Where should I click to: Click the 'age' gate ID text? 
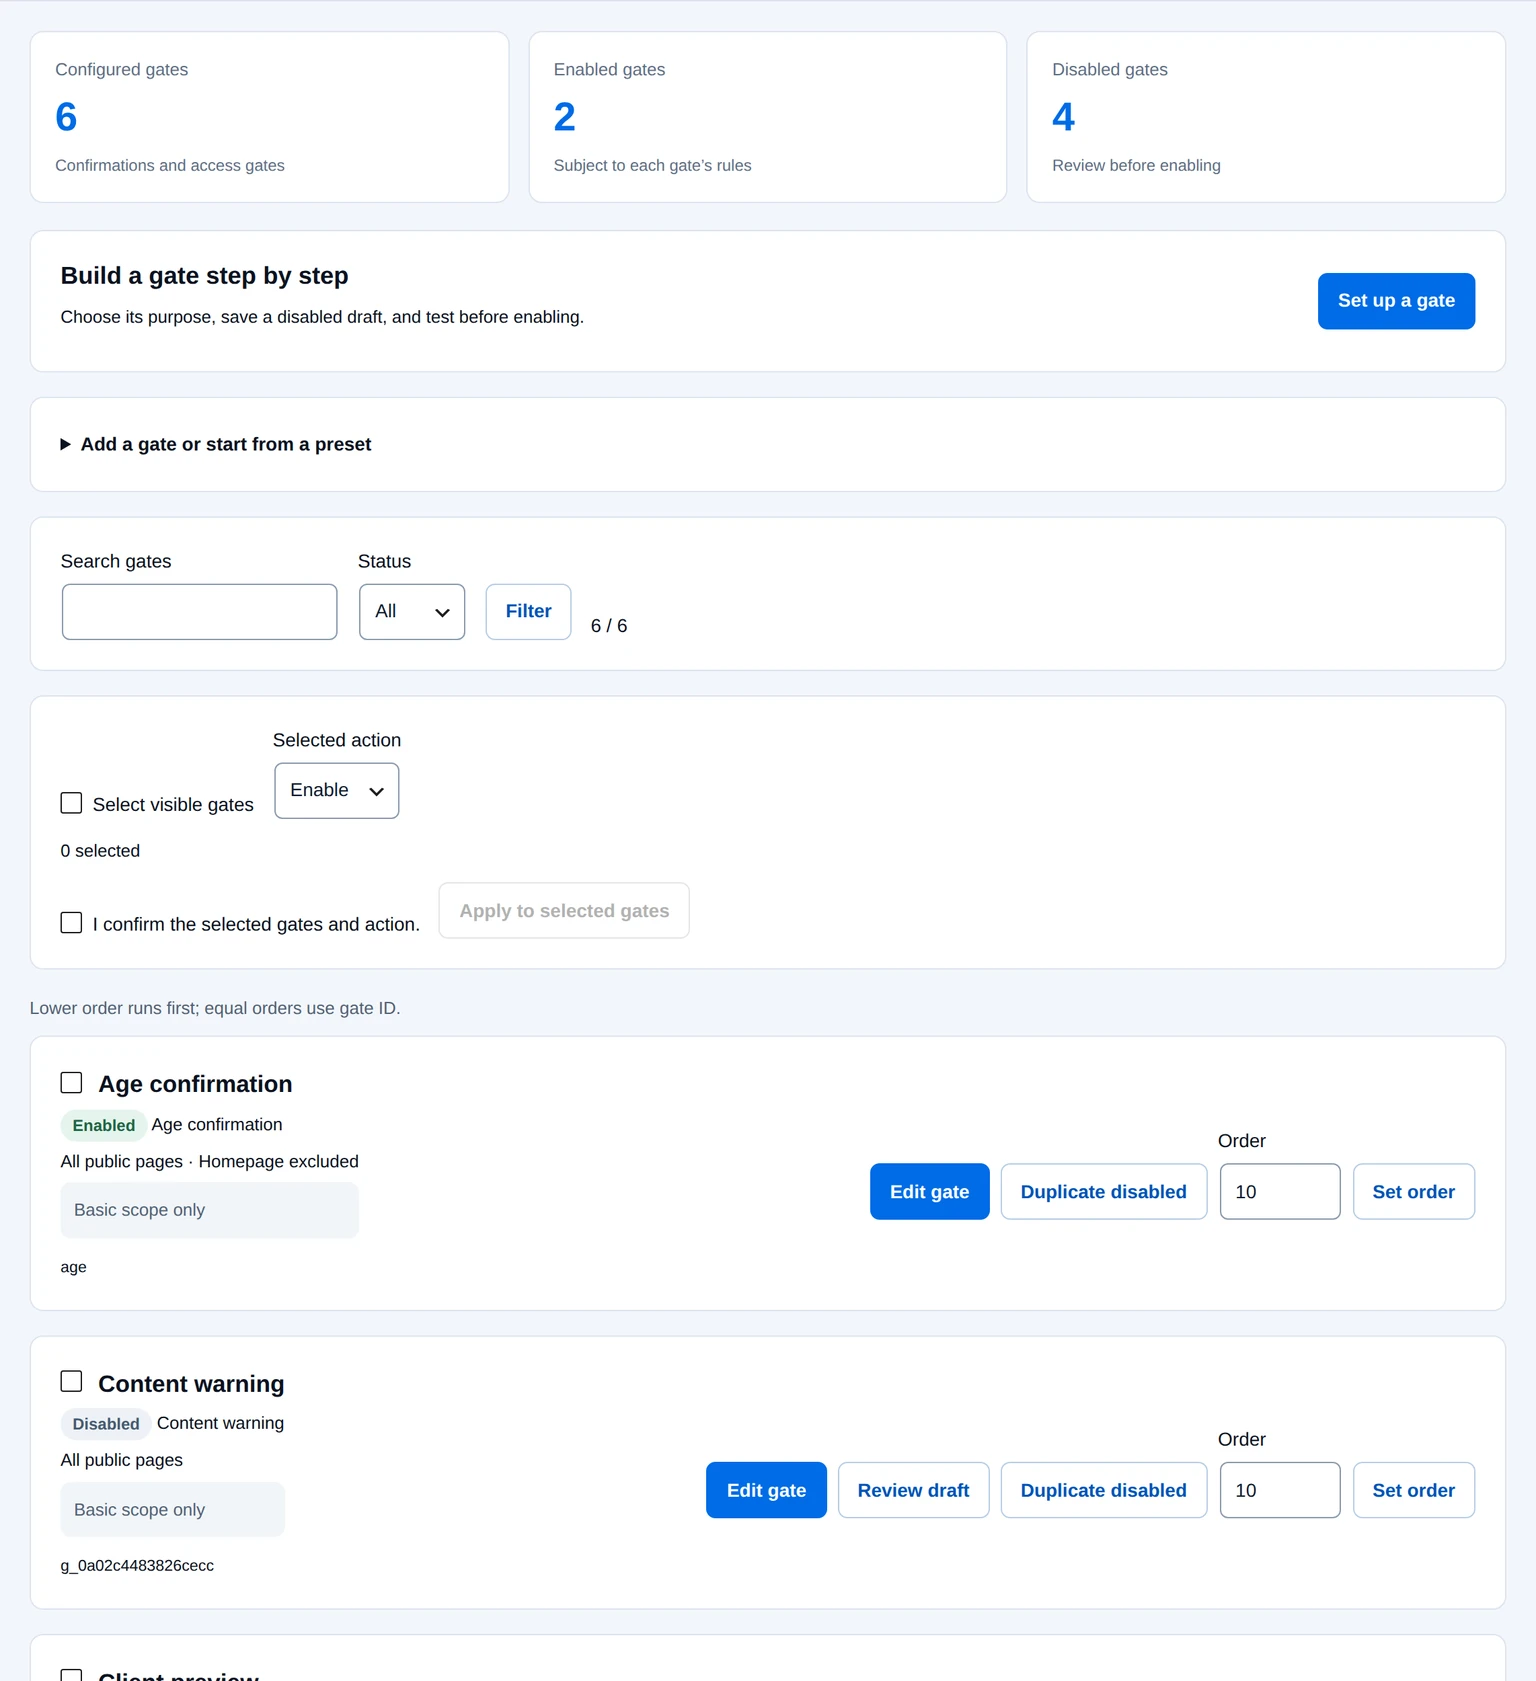click(x=73, y=1267)
